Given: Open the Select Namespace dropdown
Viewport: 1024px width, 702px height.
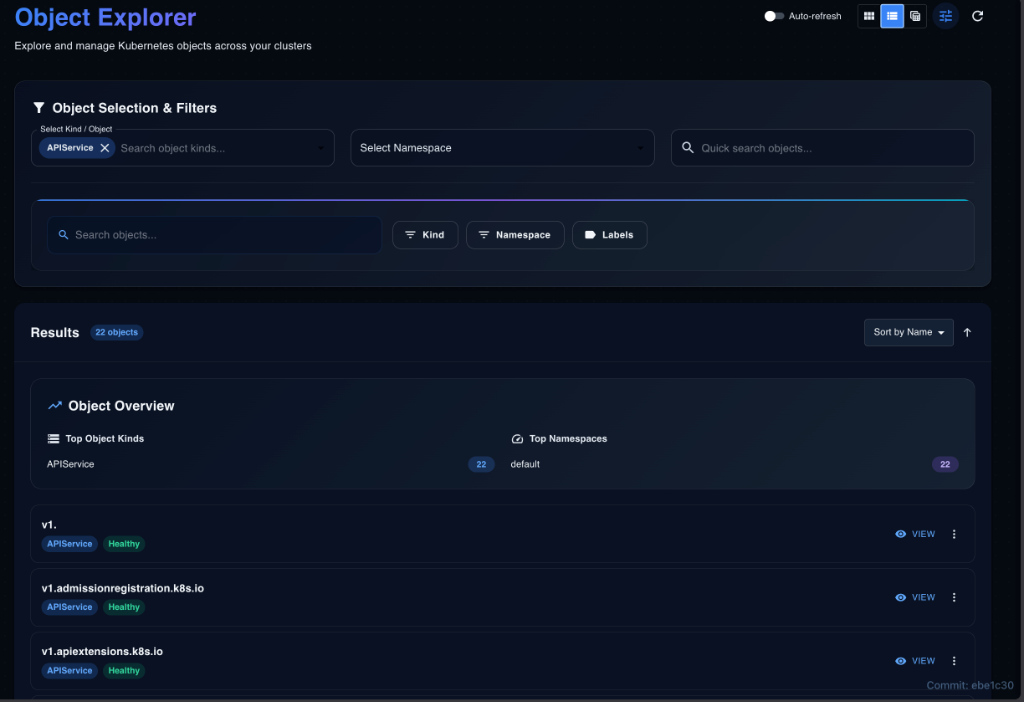Looking at the screenshot, I should [501, 148].
